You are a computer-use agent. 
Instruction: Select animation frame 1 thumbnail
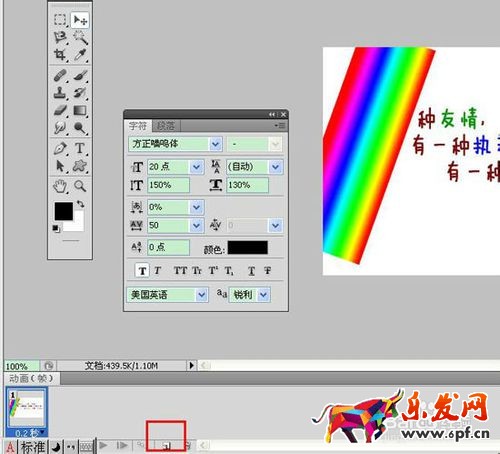[x=27, y=408]
